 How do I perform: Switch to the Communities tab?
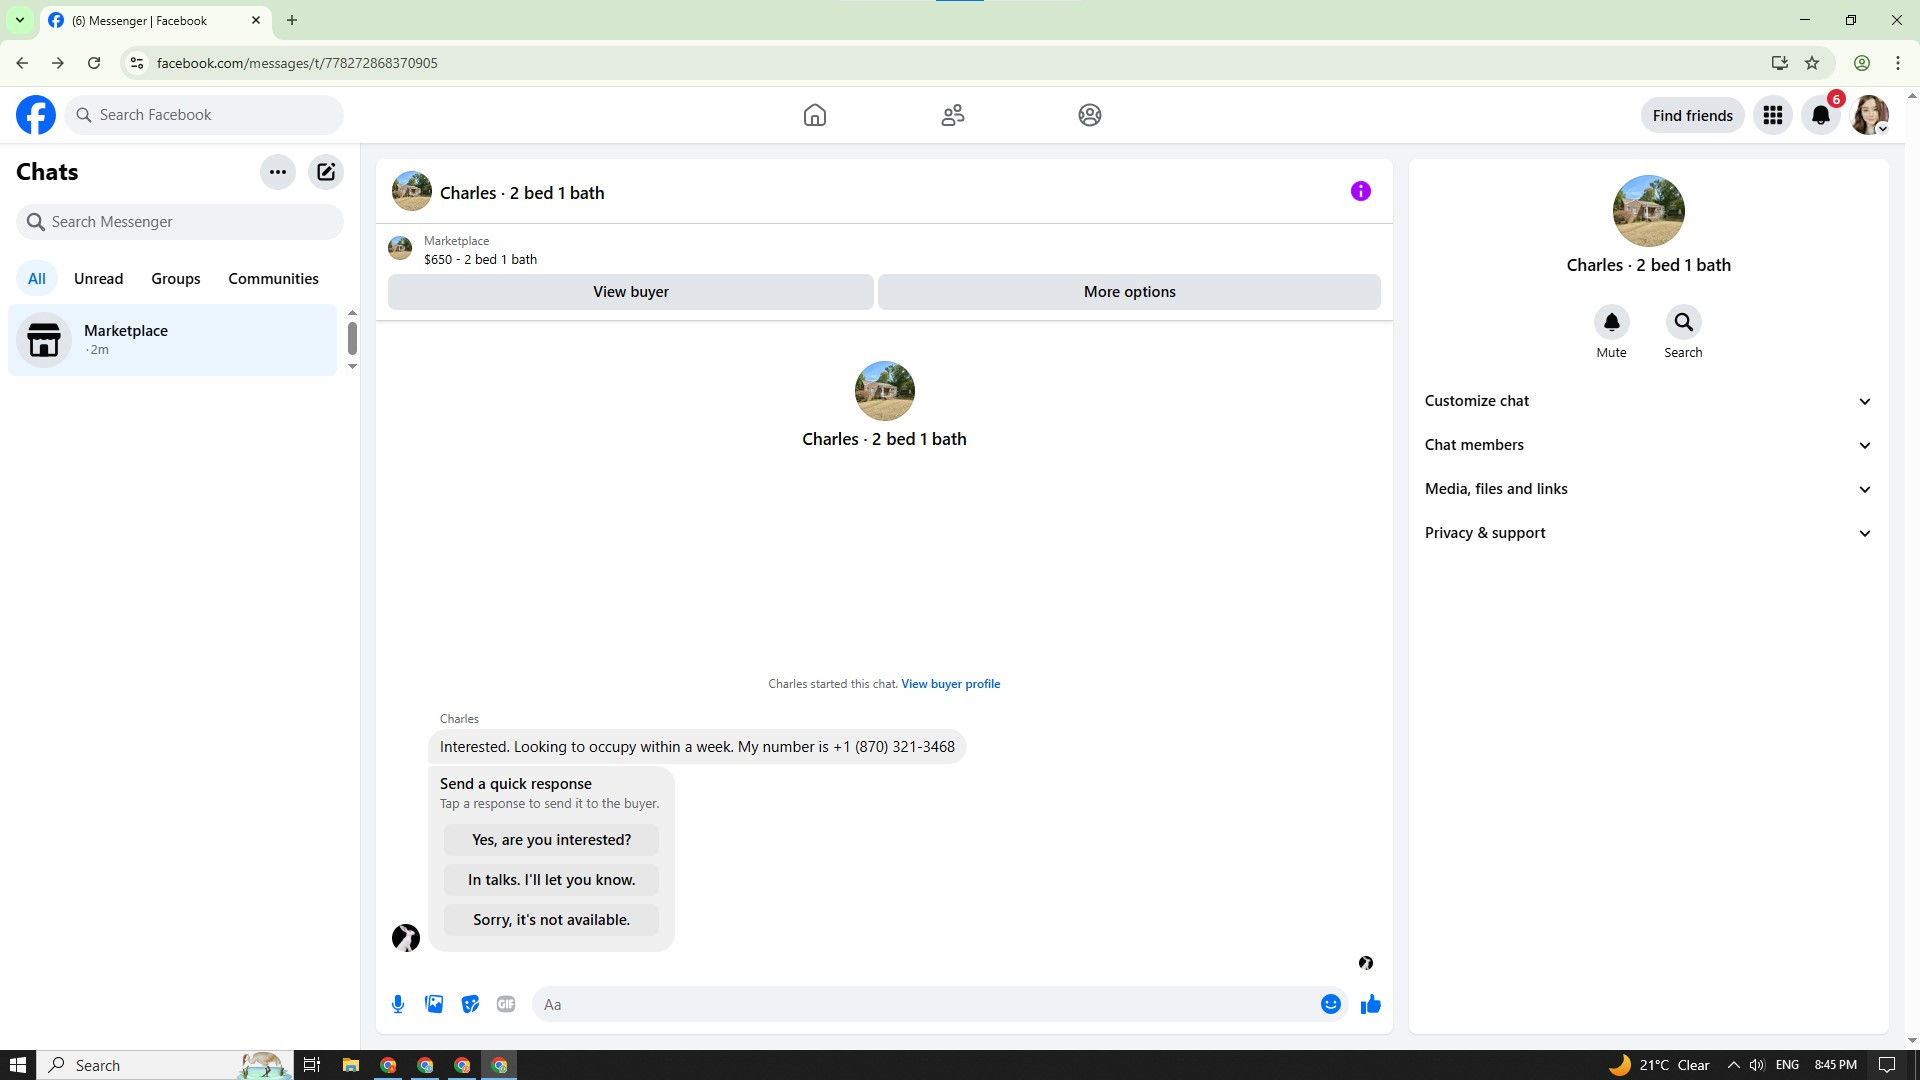pyautogui.click(x=273, y=279)
